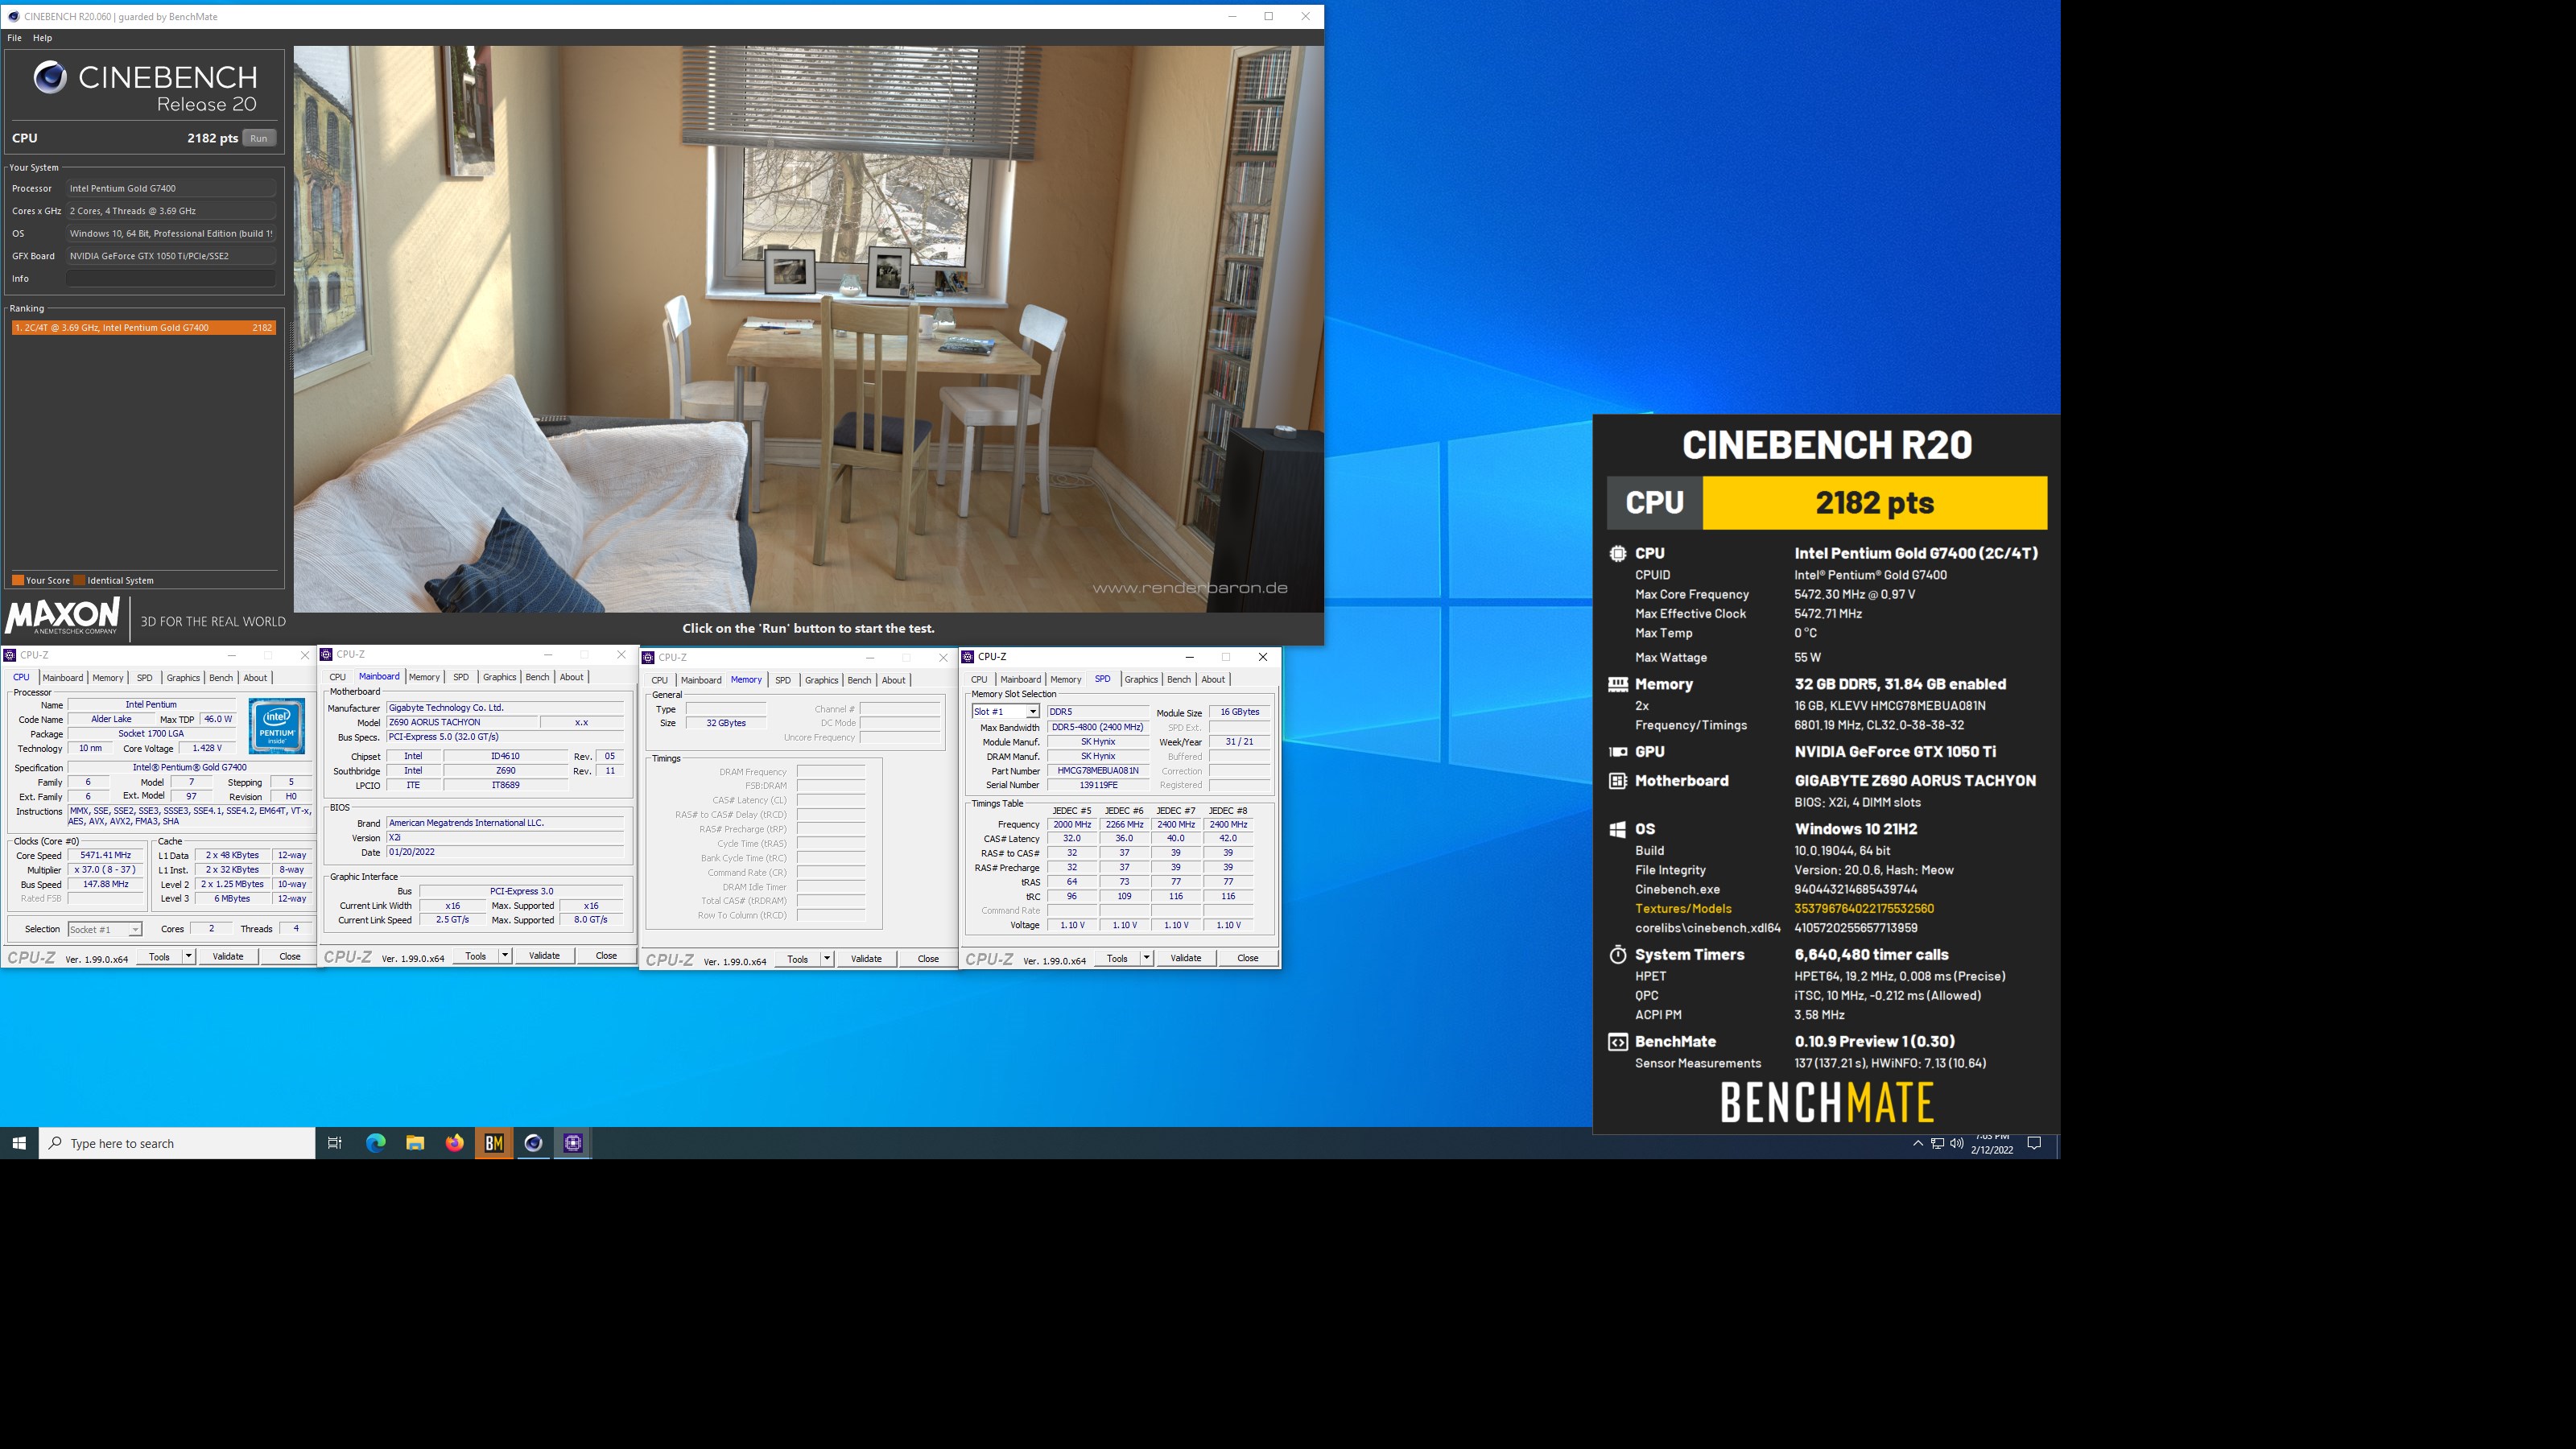This screenshot has width=2576, height=1449.
Task: Expand Tools arrow in the CPU tab window
Action: point(187,956)
